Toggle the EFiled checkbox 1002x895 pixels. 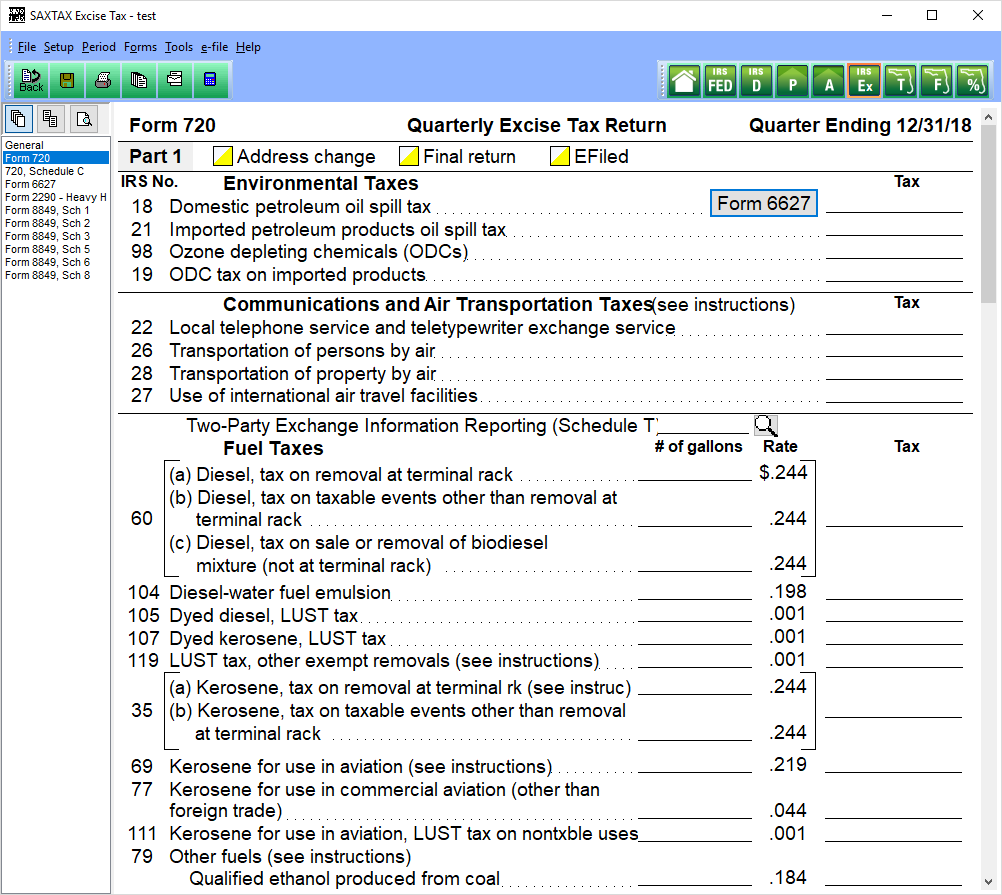[560, 157]
